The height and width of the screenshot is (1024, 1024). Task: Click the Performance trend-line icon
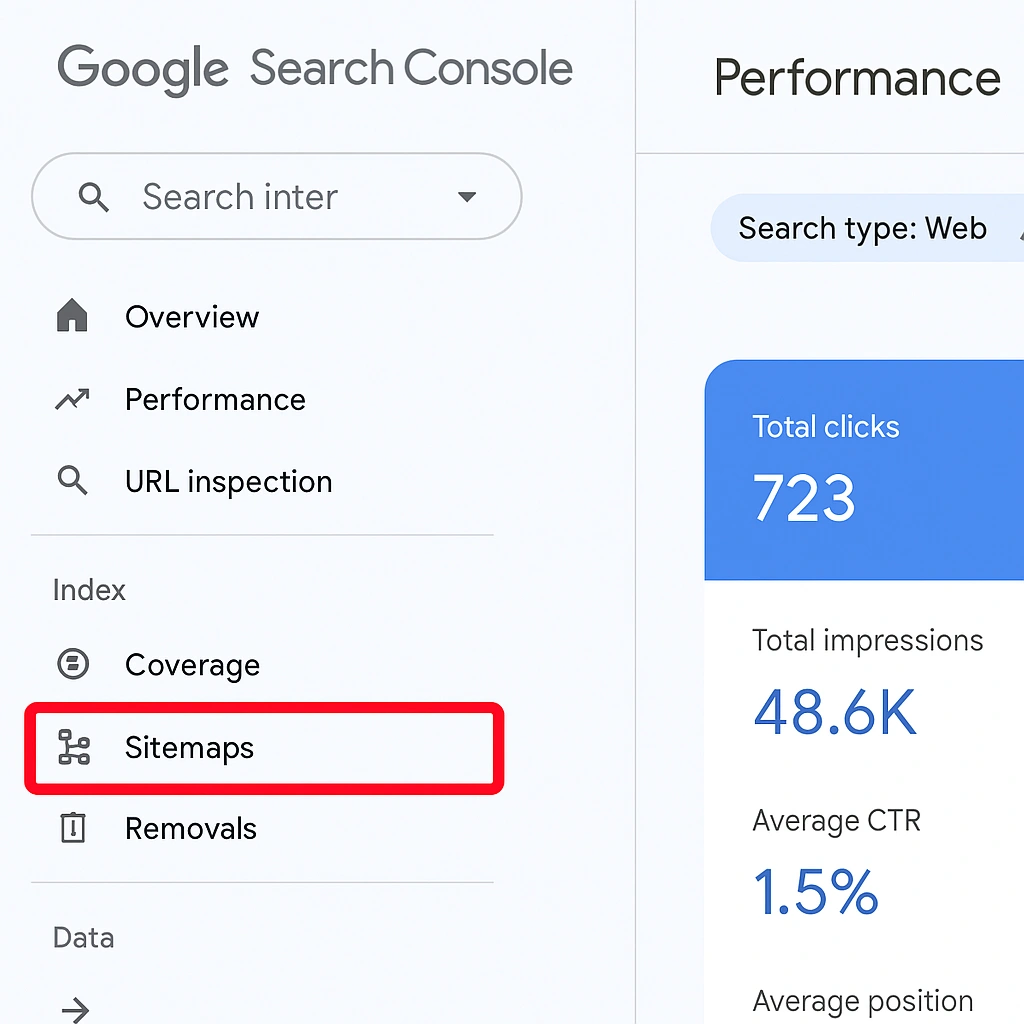(73, 400)
